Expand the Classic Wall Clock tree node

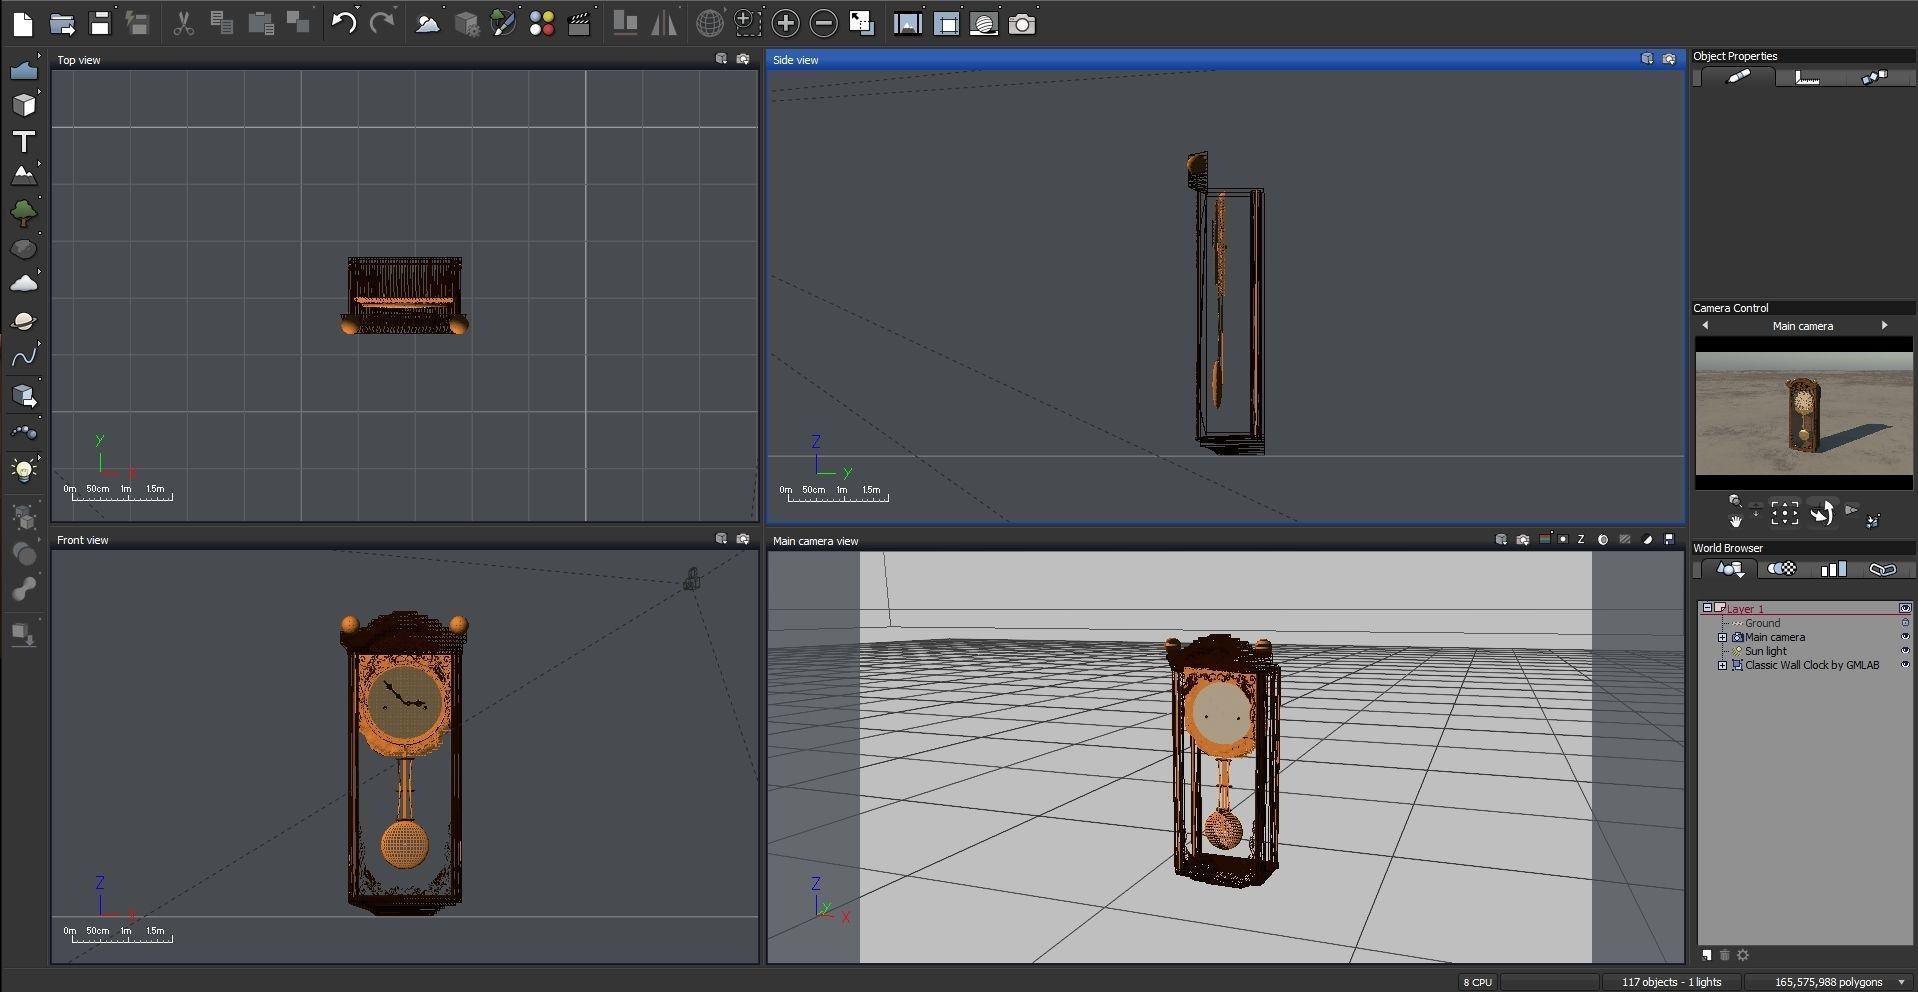pos(1723,665)
